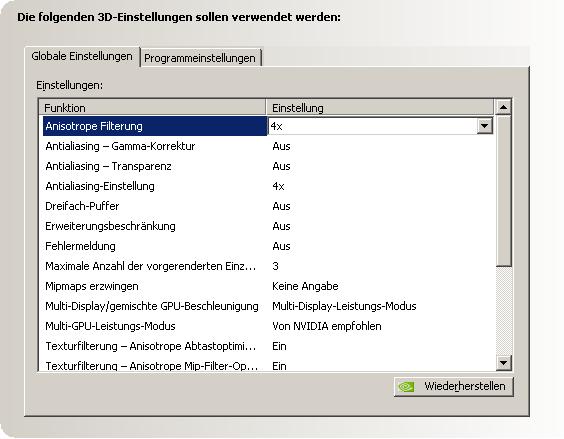Select the Erweiterungsbeschränkung row

click(268, 226)
